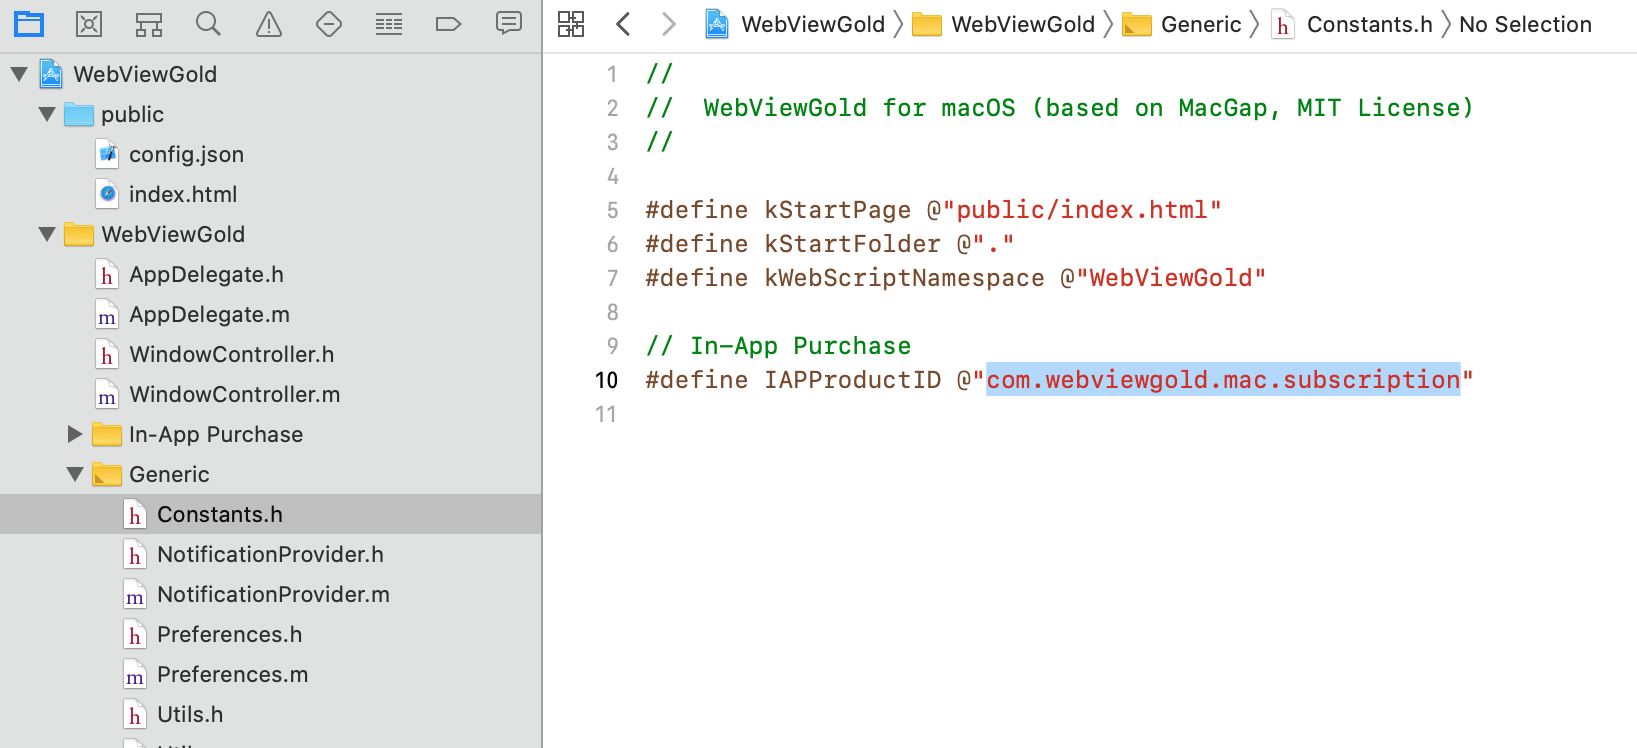Select the Generic folder row
The image size is (1637, 748).
[x=271, y=474]
